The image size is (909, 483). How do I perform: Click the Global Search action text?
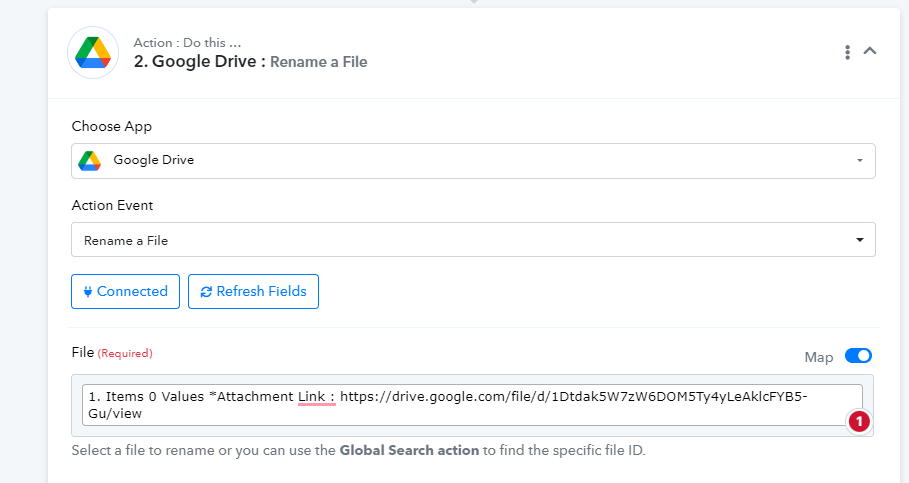point(409,451)
